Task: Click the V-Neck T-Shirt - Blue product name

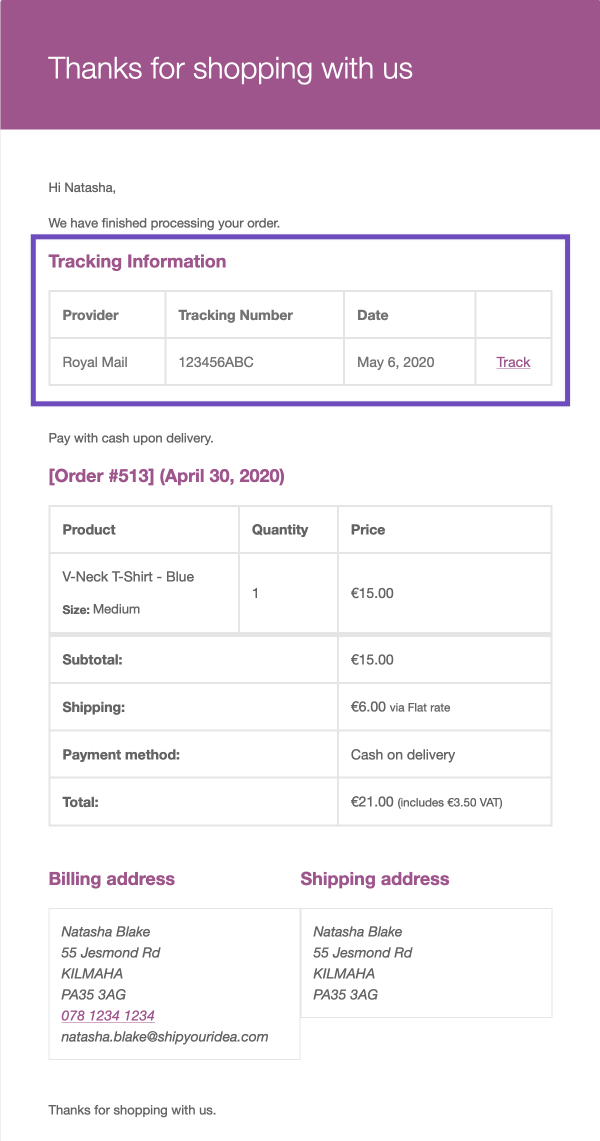Action: click(128, 577)
